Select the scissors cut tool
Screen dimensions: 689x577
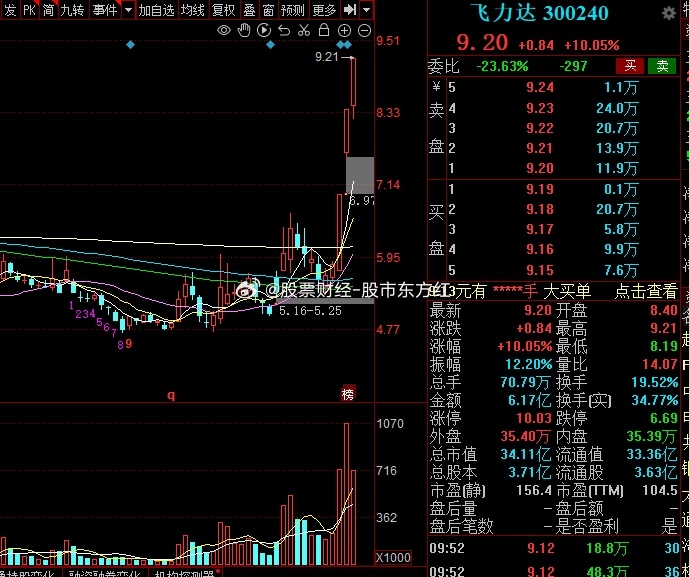(x=303, y=30)
